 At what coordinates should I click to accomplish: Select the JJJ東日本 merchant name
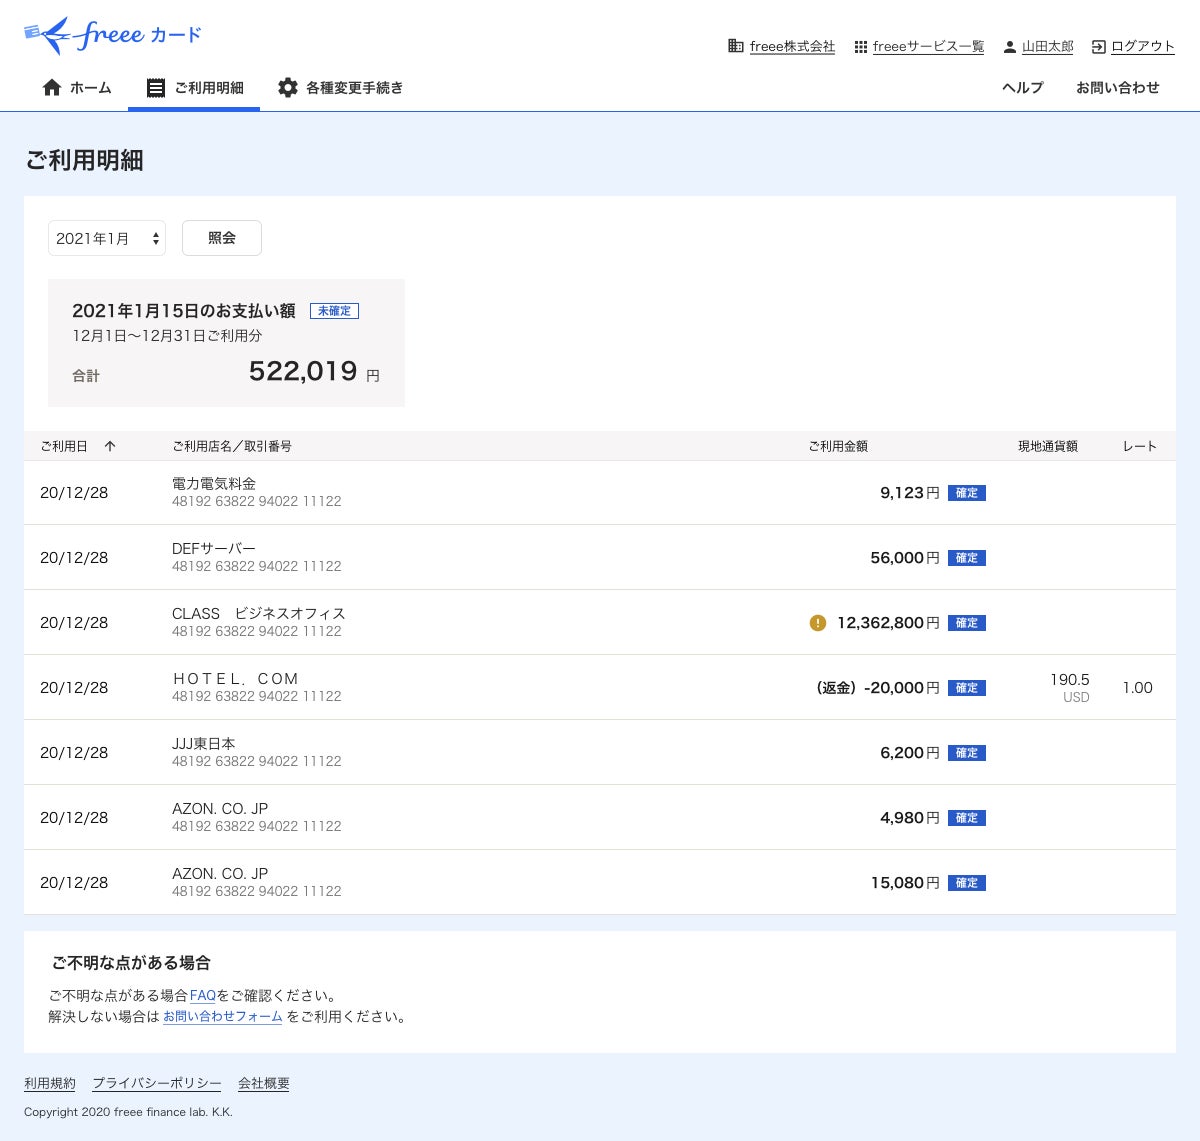coord(204,744)
